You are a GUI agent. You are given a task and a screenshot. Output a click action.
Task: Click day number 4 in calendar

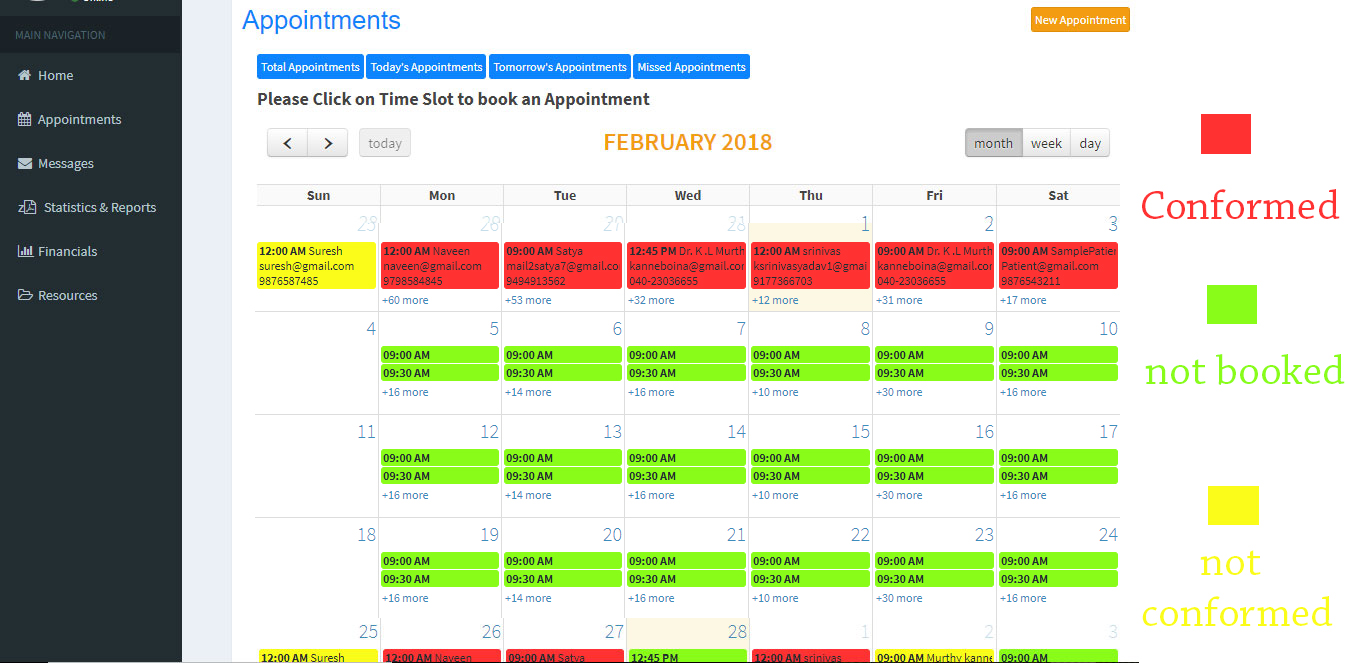pyautogui.click(x=371, y=329)
